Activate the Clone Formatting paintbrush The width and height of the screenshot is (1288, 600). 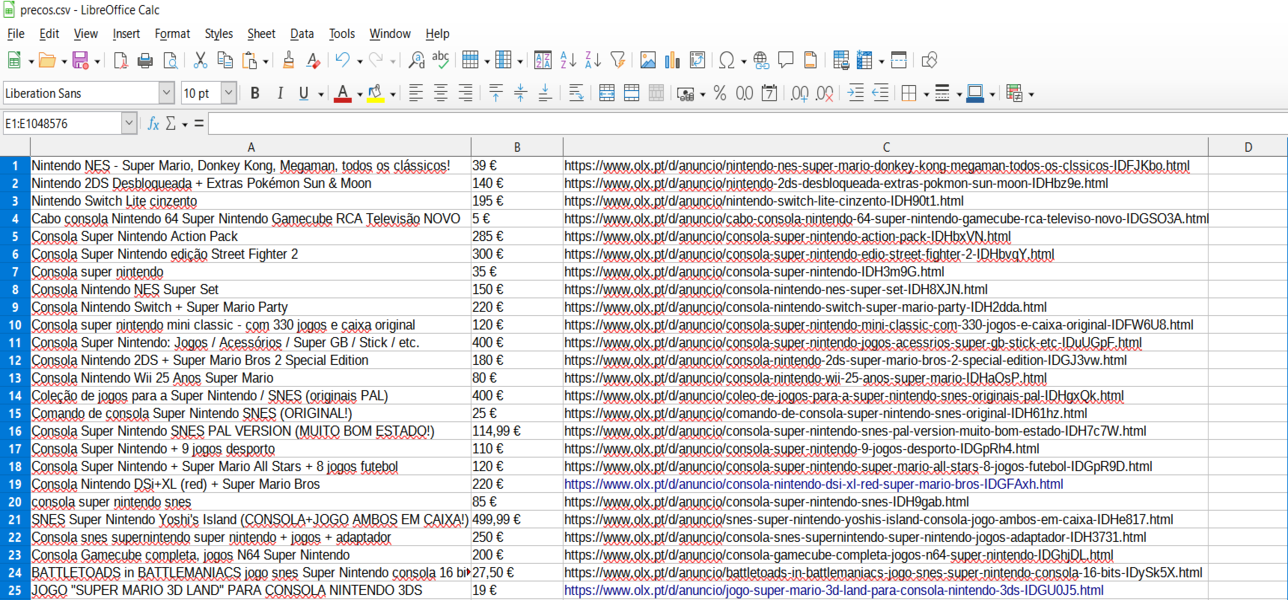click(288, 61)
